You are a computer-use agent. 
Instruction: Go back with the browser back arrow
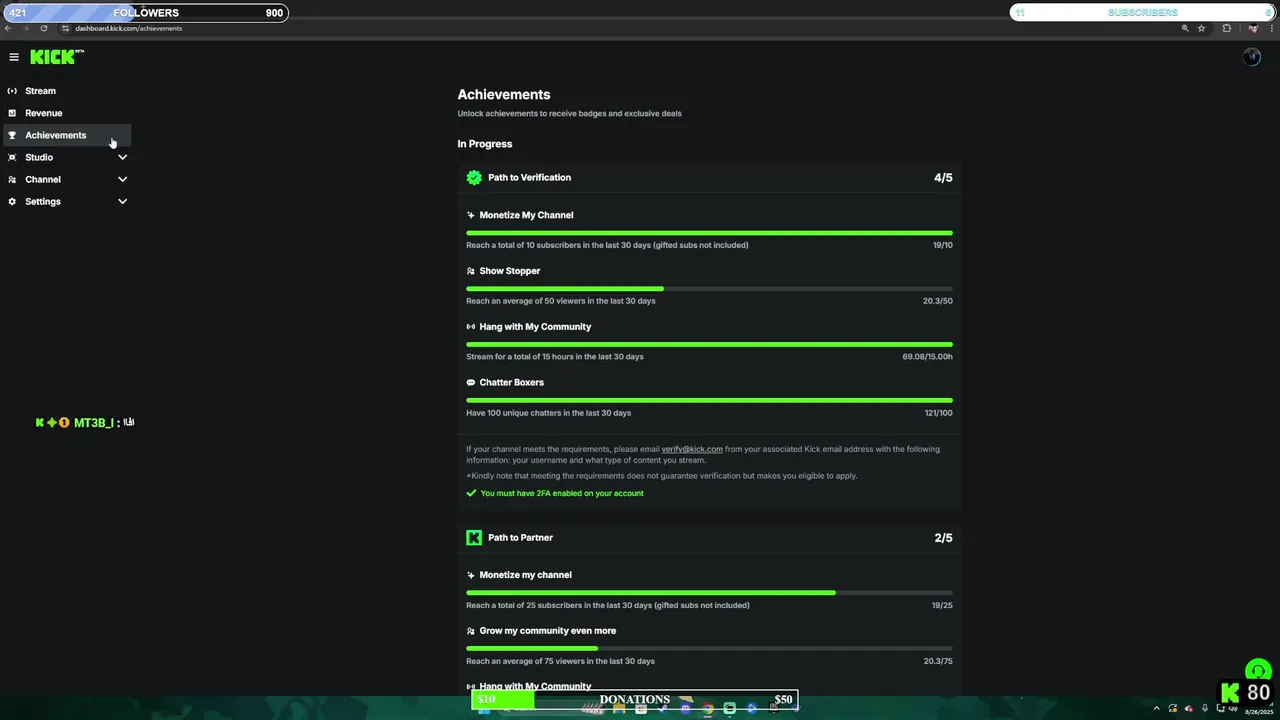coord(8,28)
